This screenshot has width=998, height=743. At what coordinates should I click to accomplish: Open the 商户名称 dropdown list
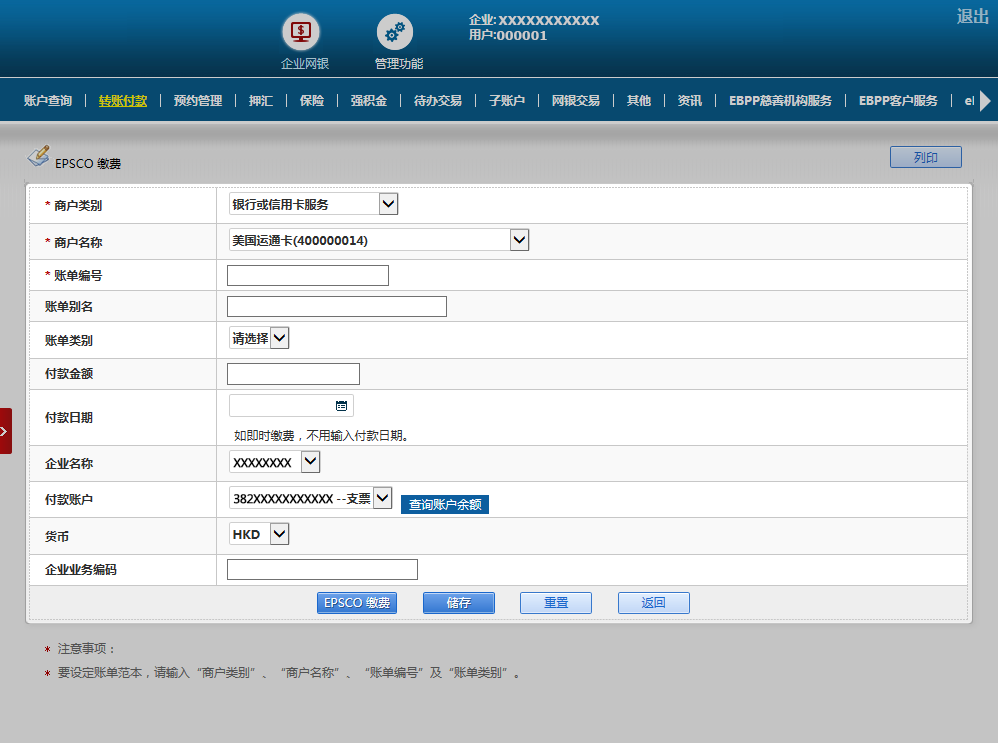coord(518,240)
